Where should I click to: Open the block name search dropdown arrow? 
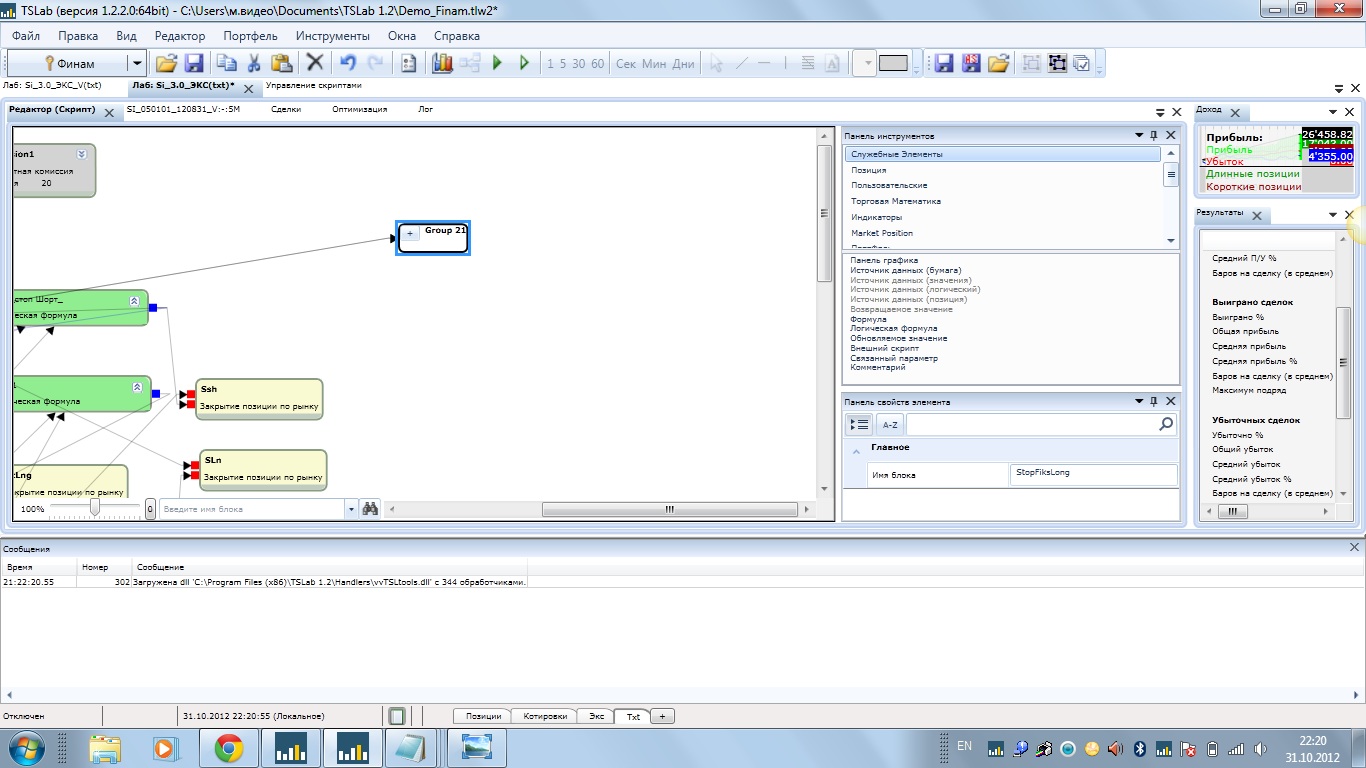(x=351, y=509)
